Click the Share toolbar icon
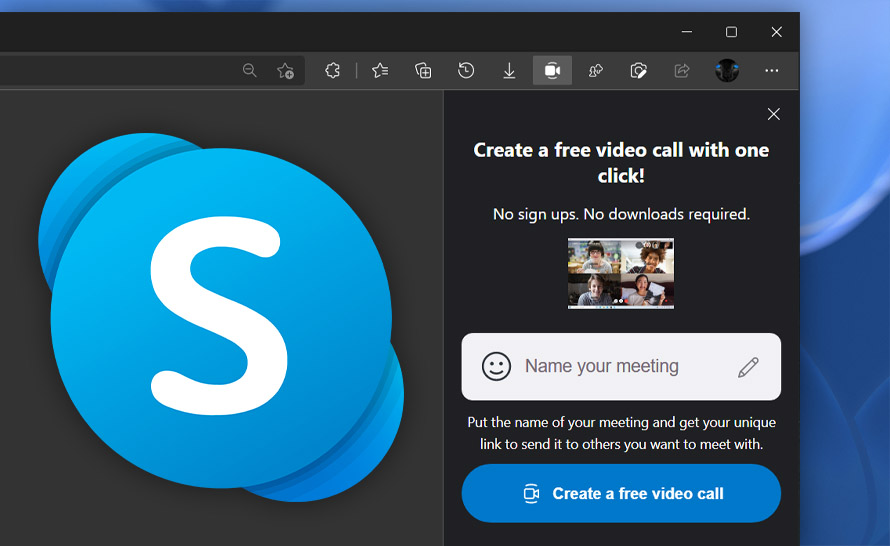 (682, 70)
